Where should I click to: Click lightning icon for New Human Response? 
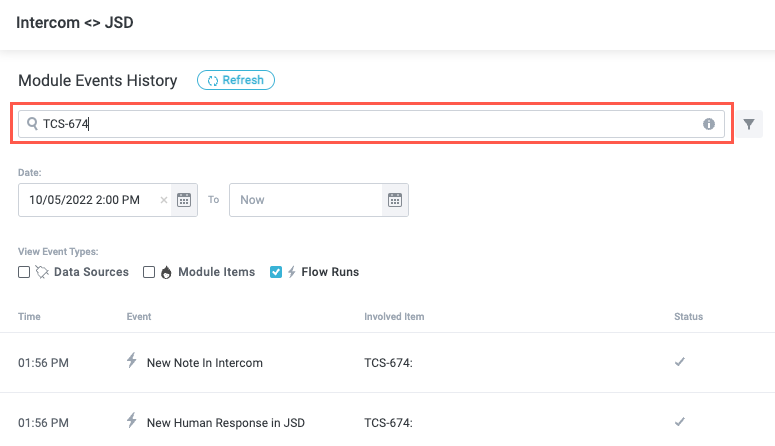click(x=131, y=421)
